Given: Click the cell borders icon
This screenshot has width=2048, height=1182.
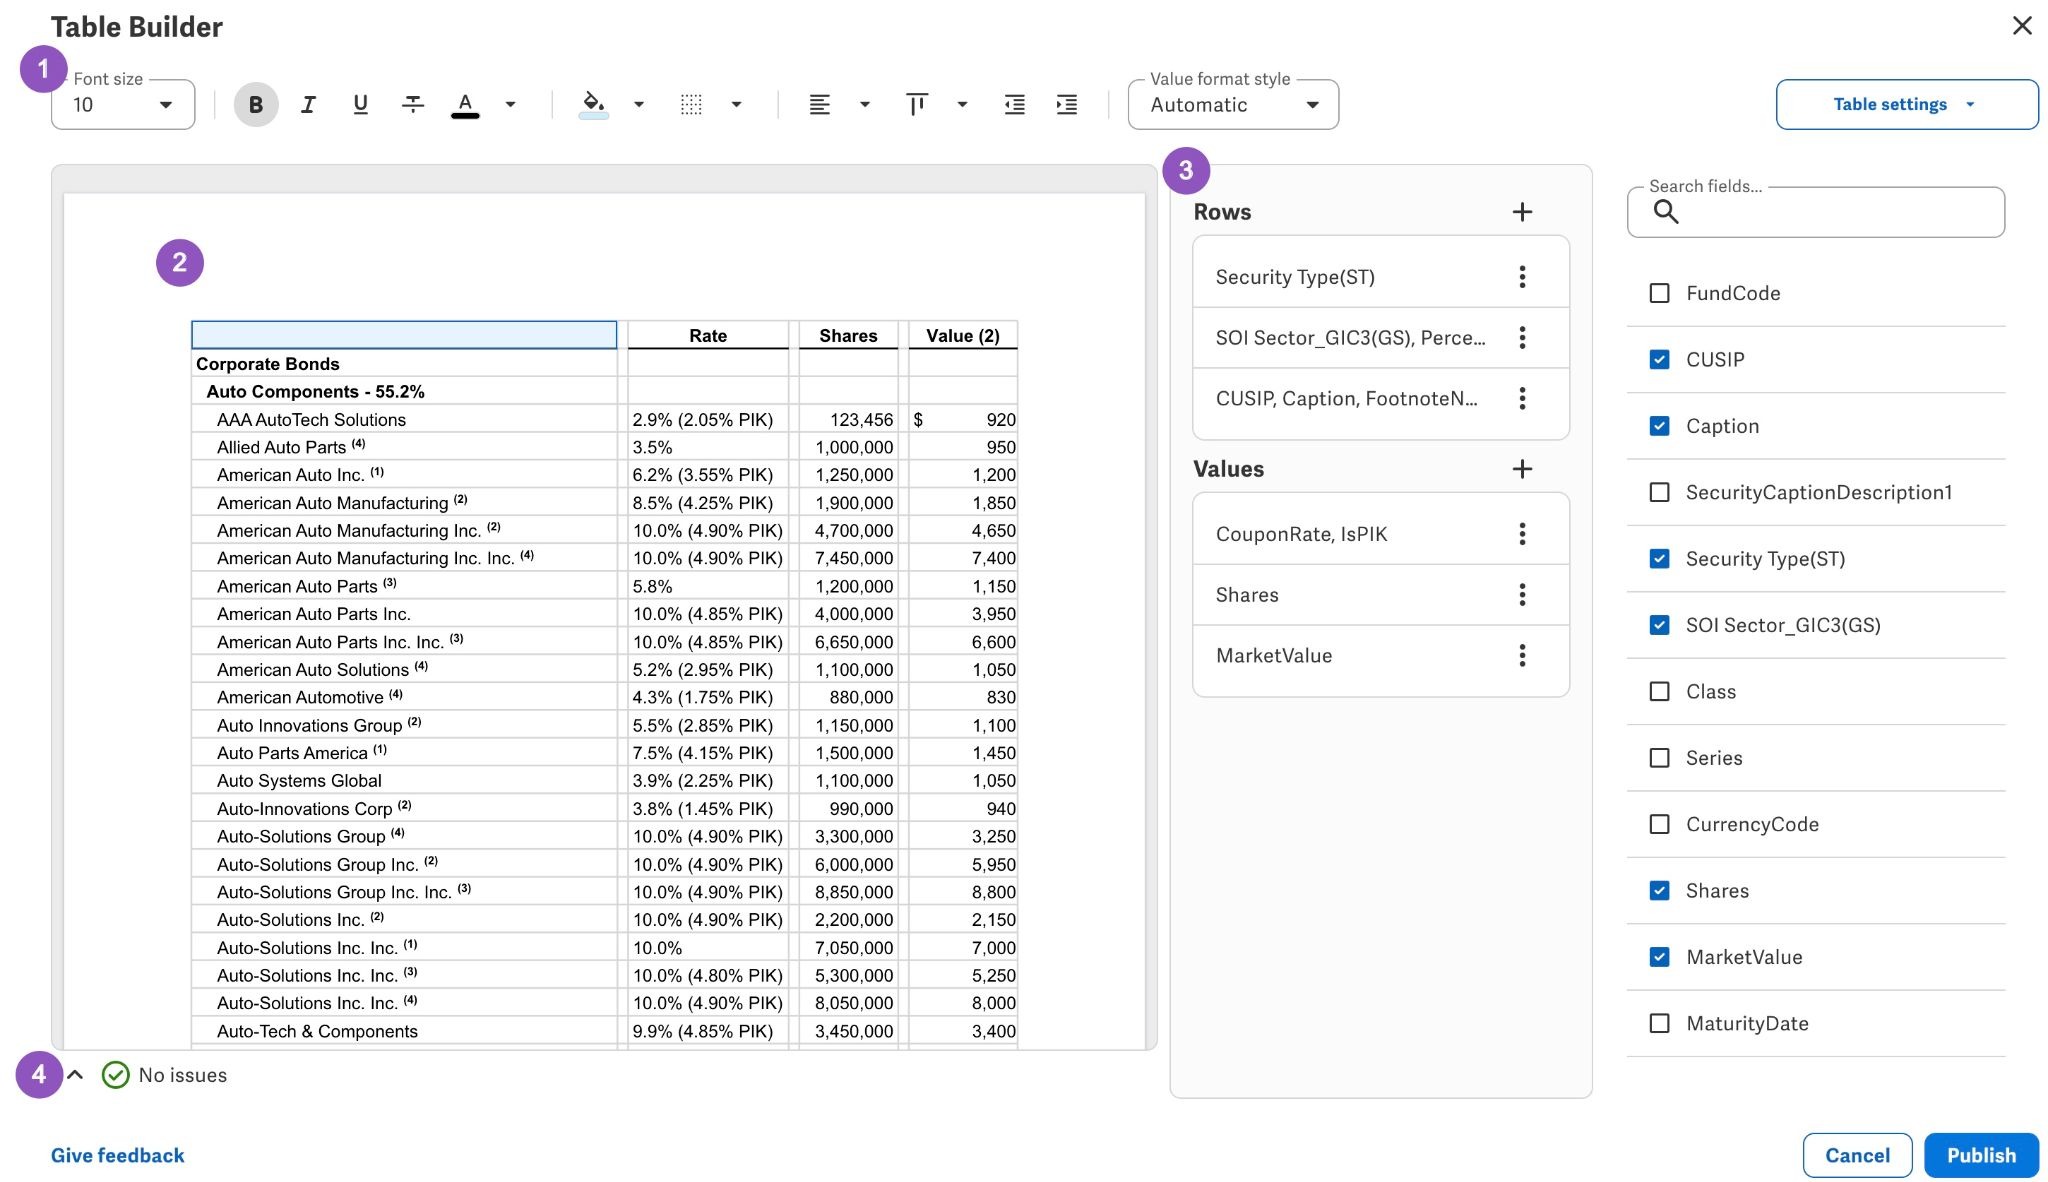Looking at the screenshot, I should tap(691, 104).
